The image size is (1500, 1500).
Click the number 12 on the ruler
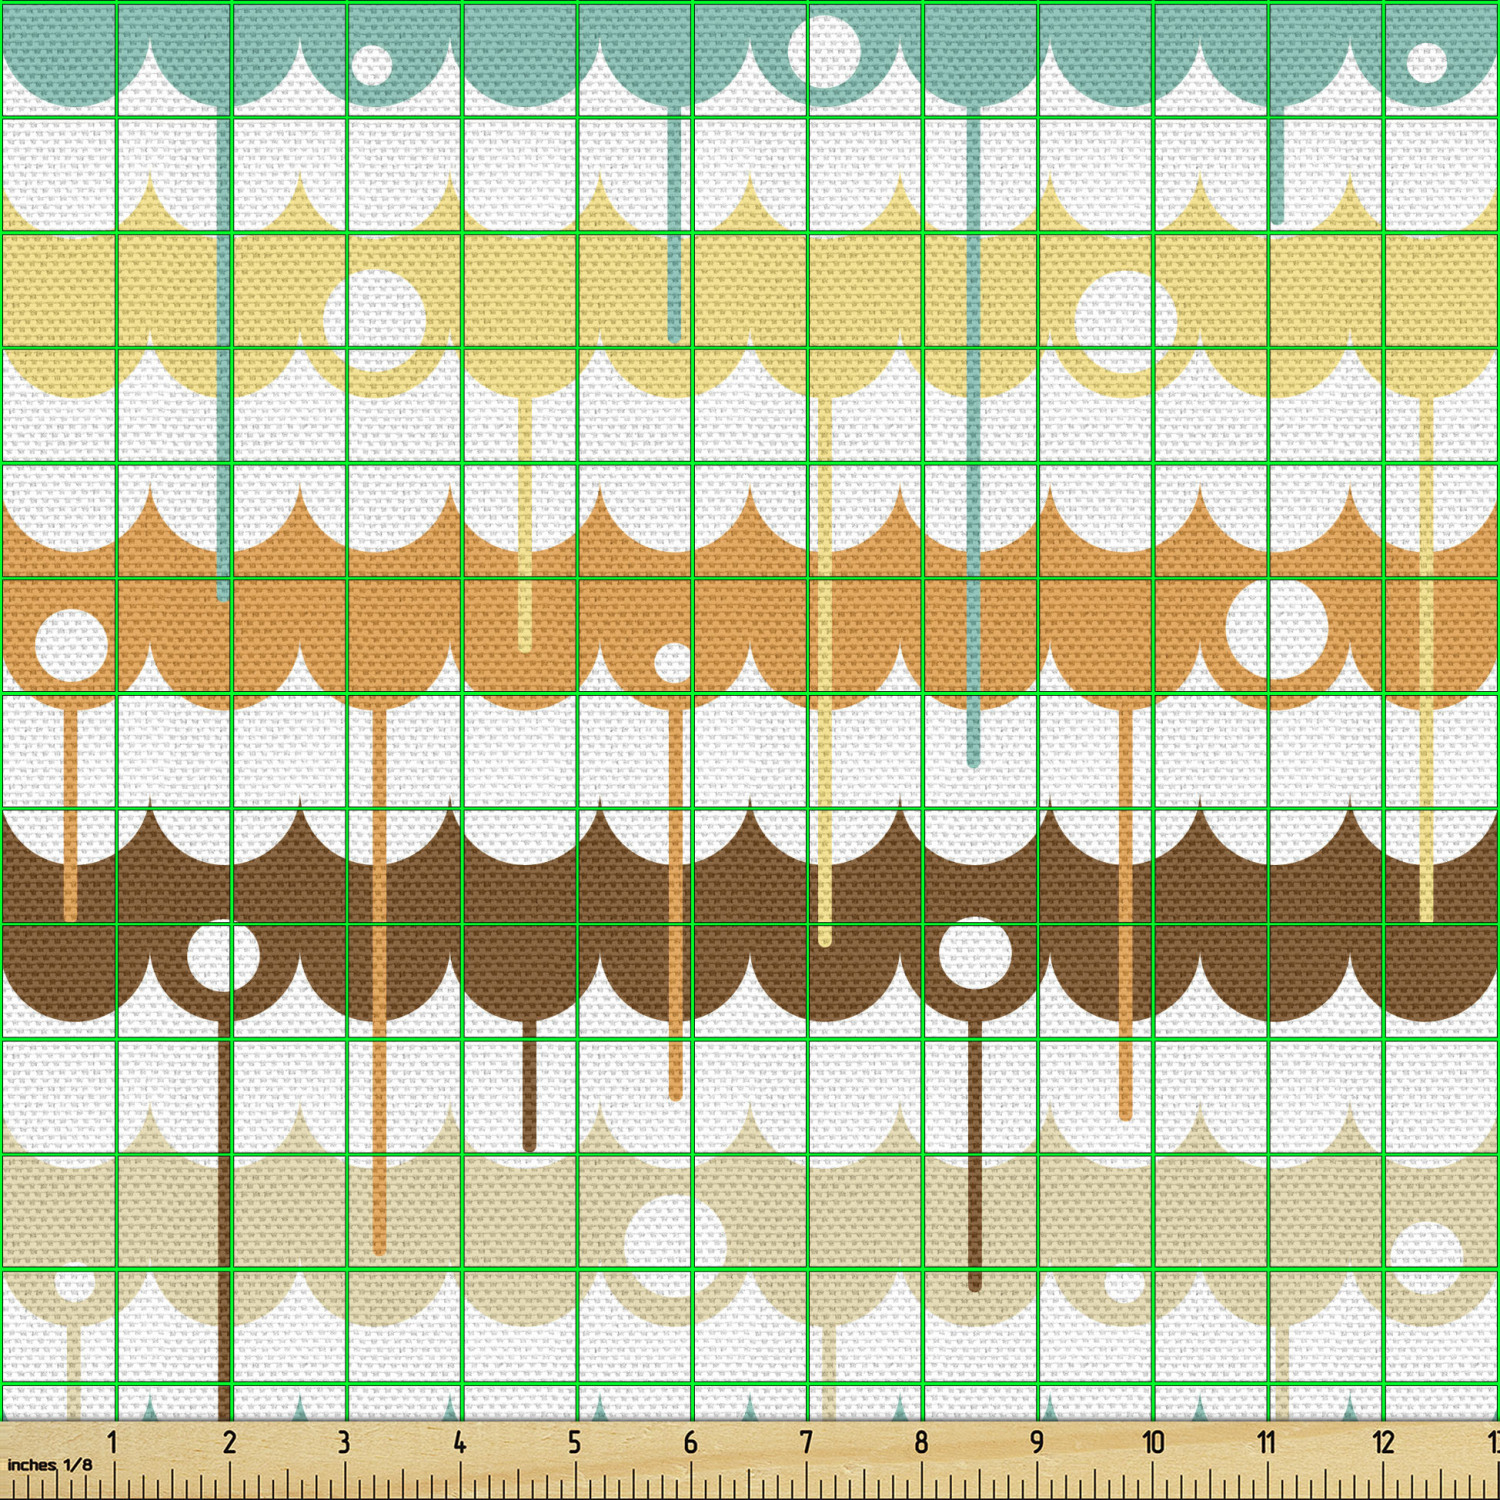coord(1383,1442)
